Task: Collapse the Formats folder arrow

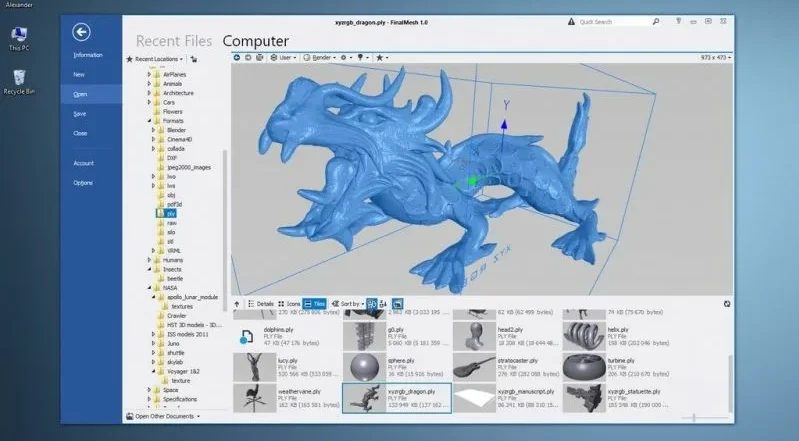Action: click(x=149, y=121)
